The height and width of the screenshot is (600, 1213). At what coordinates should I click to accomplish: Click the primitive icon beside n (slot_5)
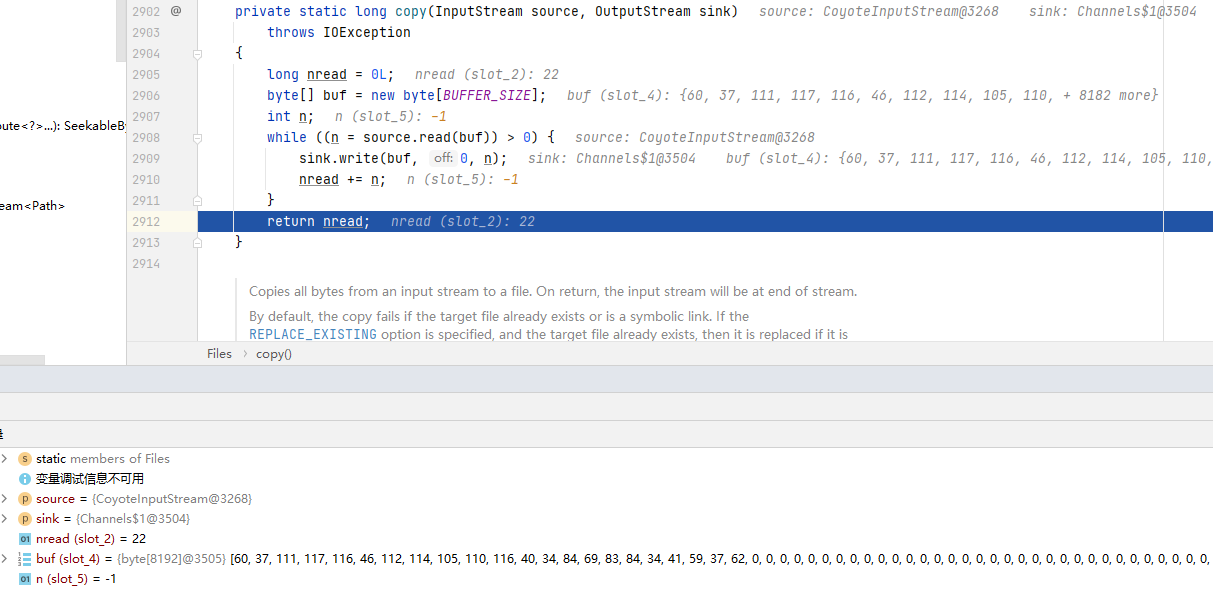[25, 578]
